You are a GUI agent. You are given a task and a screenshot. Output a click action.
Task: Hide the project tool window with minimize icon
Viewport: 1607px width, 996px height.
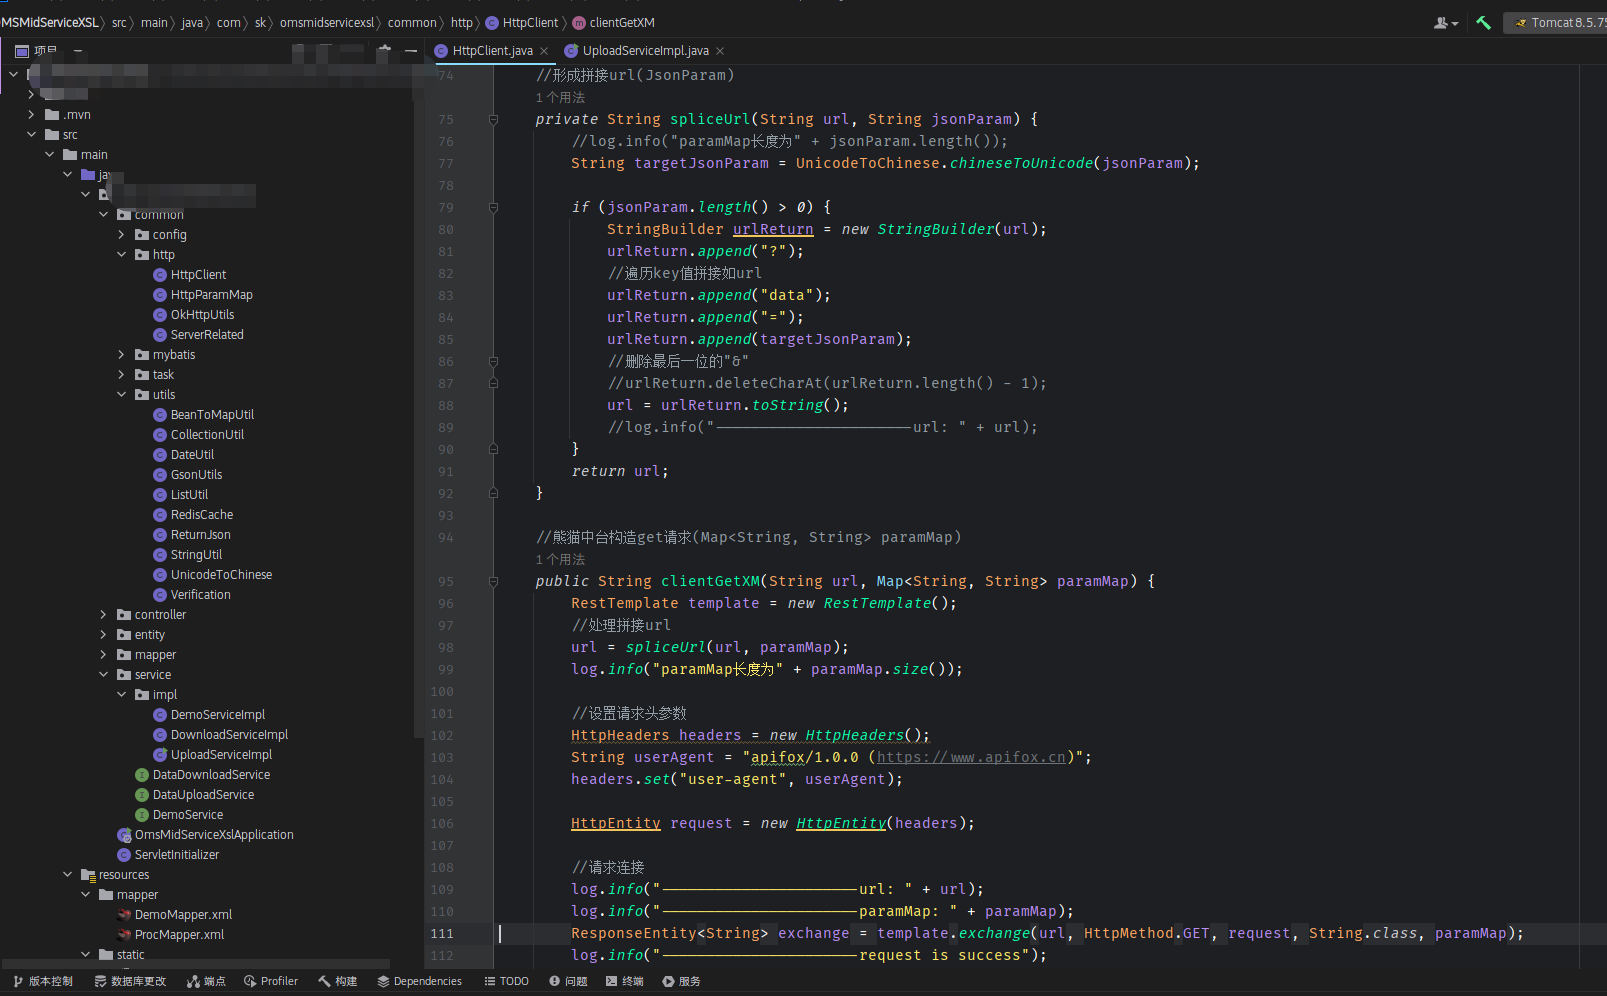tap(411, 50)
